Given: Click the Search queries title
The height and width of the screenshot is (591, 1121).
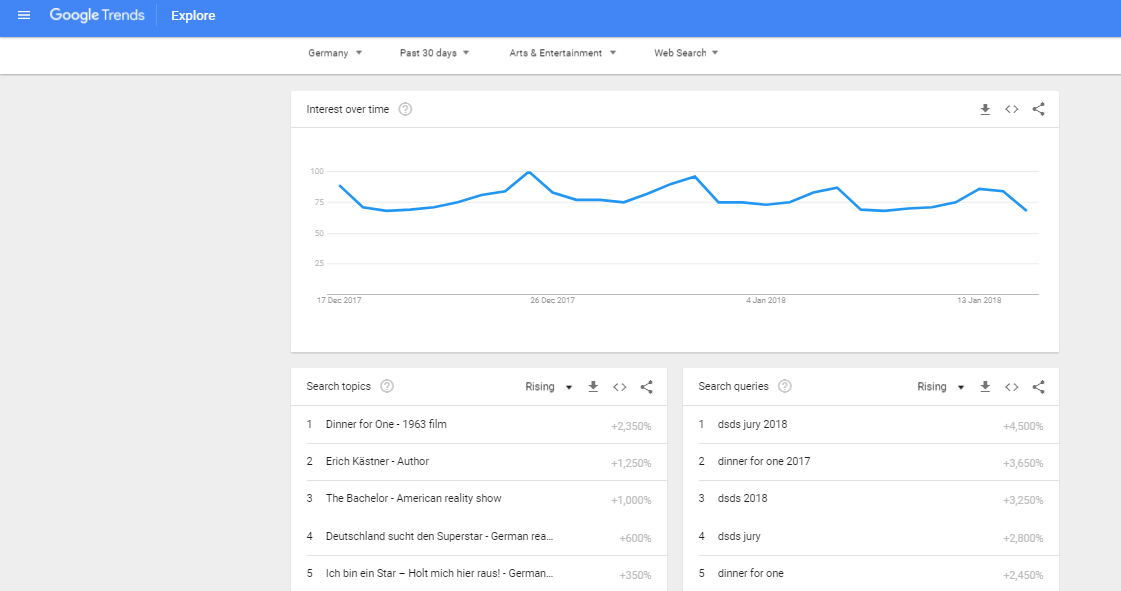Looking at the screenshot, I should 734,387.
